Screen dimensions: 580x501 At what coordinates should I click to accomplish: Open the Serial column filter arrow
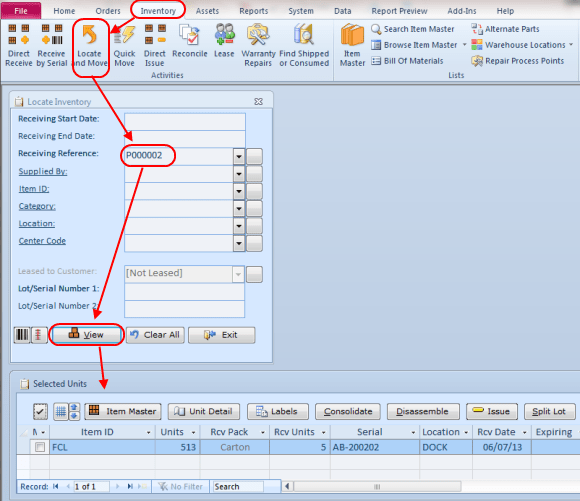coord(413,432)
